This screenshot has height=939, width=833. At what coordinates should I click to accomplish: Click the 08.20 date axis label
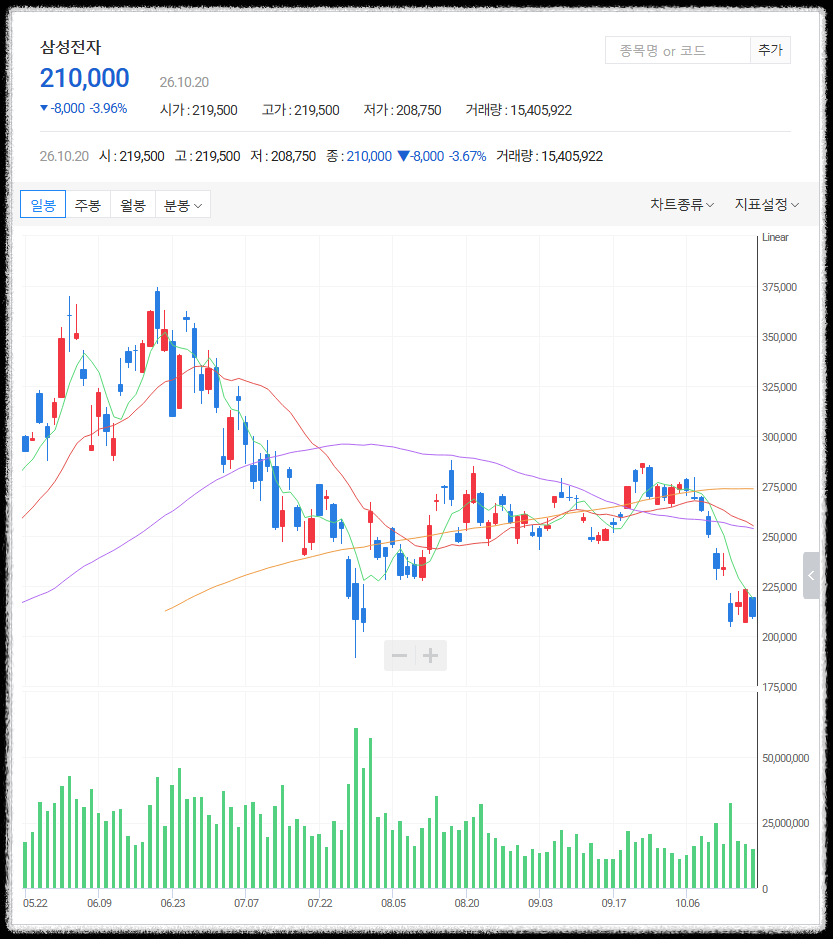467,903
